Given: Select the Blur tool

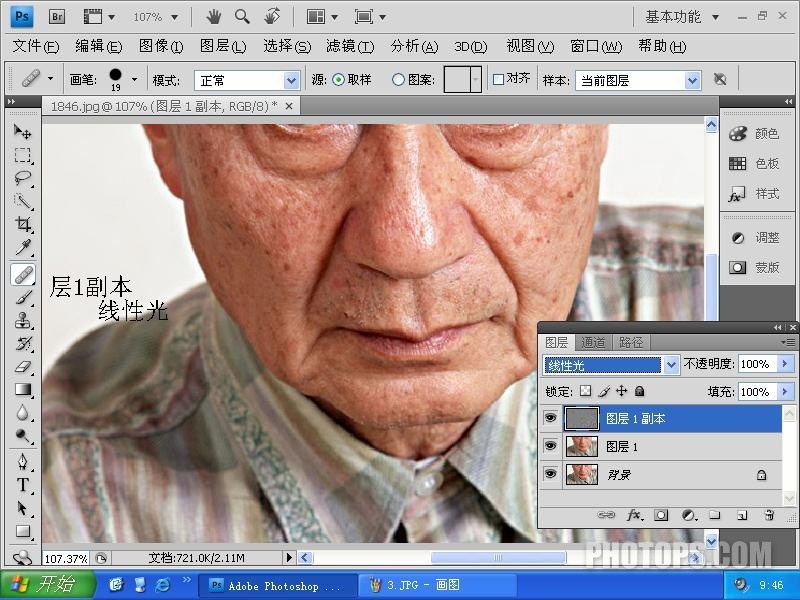Looking at the screenshot, I should pos(22,412).
